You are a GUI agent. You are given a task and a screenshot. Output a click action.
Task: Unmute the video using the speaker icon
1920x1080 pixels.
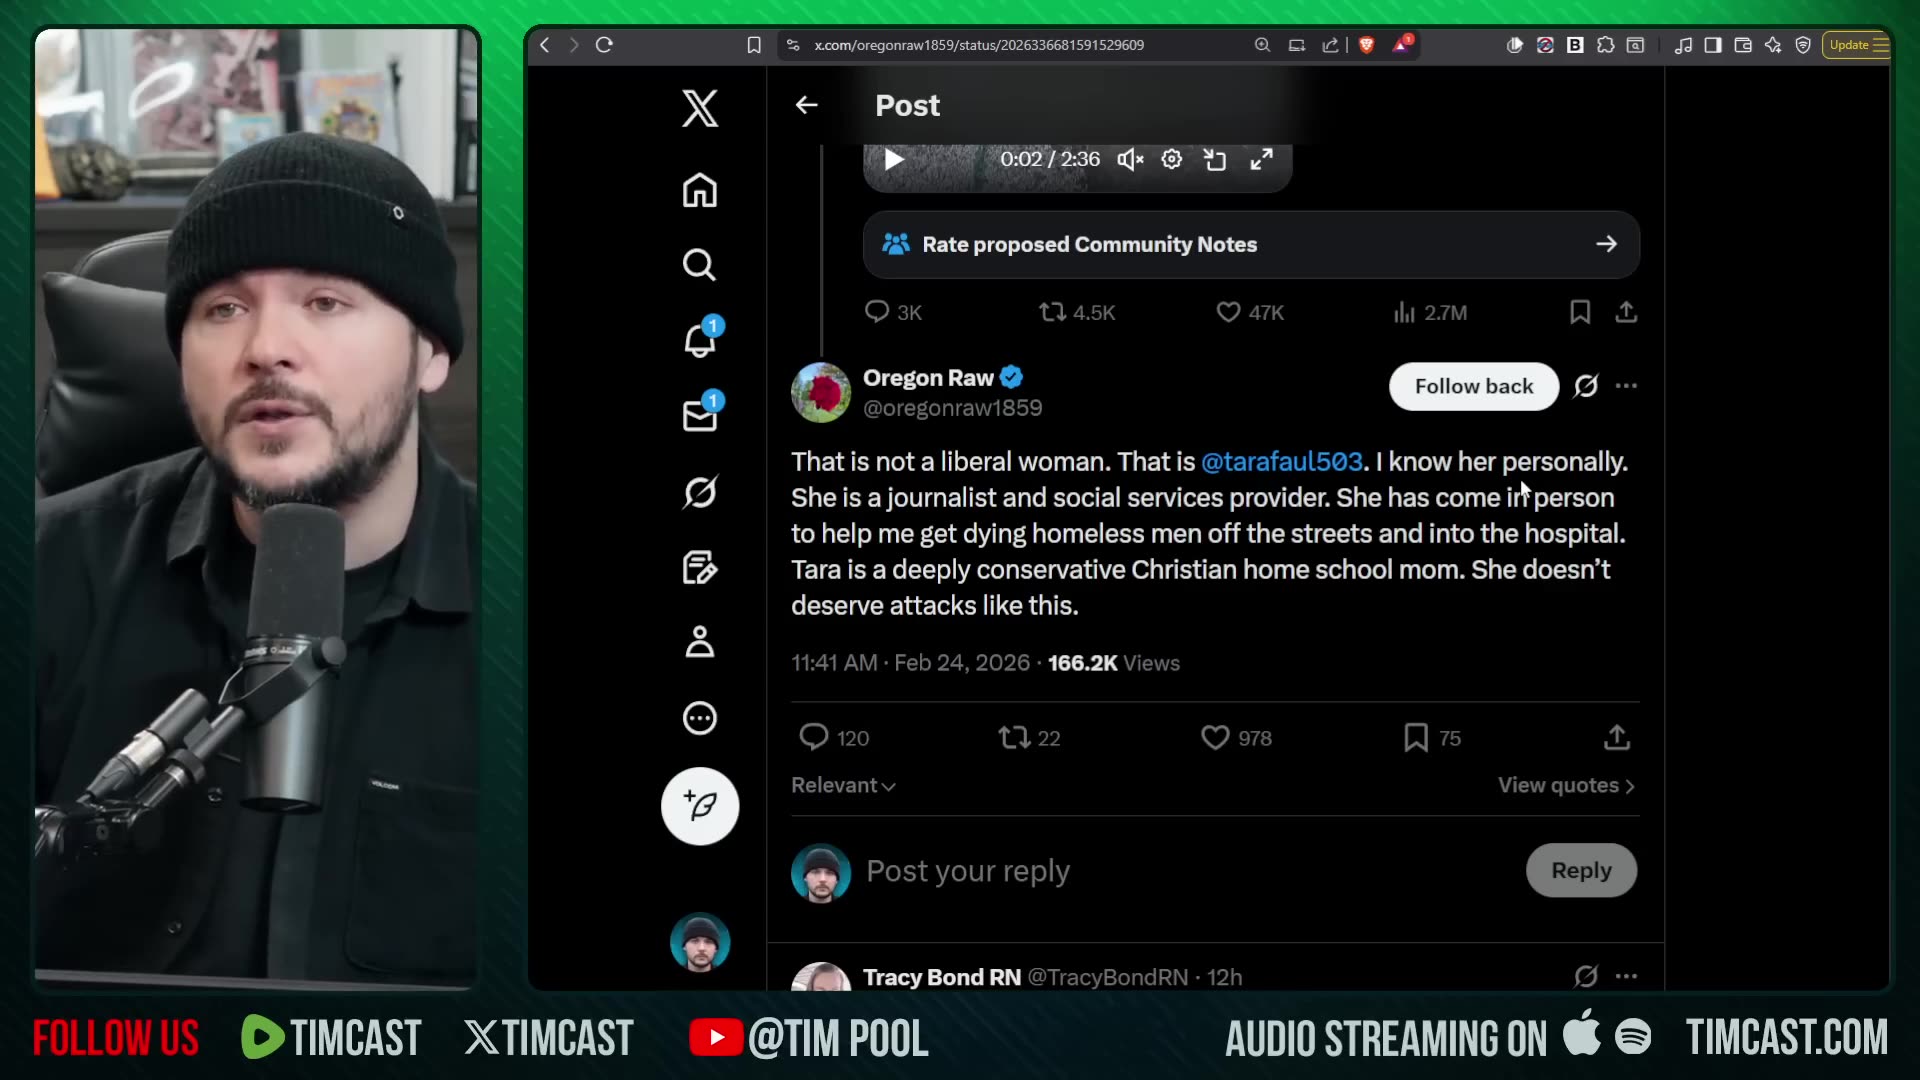coord(1130,160)
